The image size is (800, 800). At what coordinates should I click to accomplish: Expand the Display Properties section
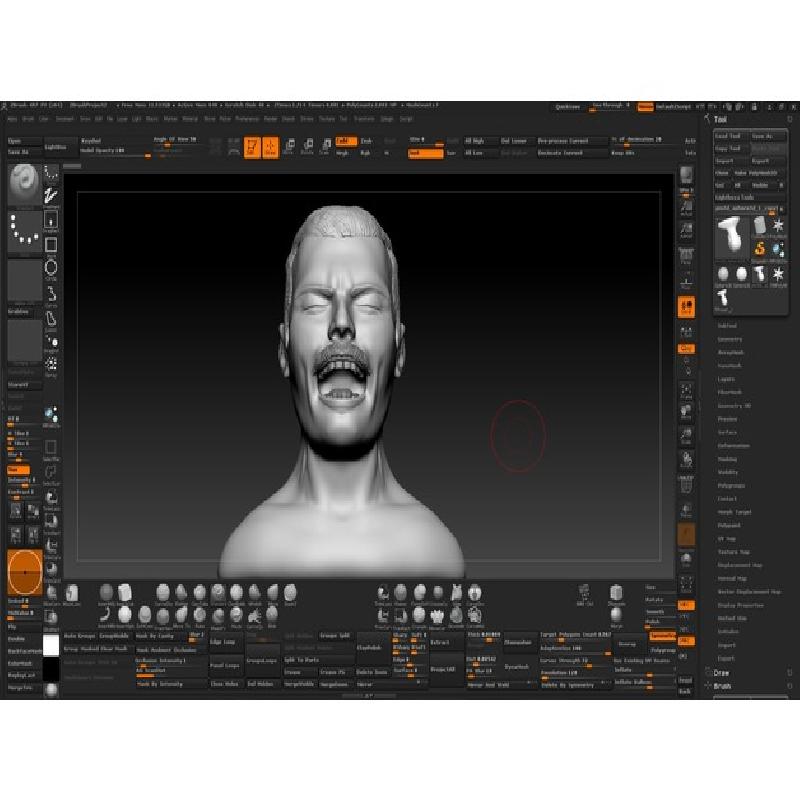pyautogui.click(x=740, y=605)
